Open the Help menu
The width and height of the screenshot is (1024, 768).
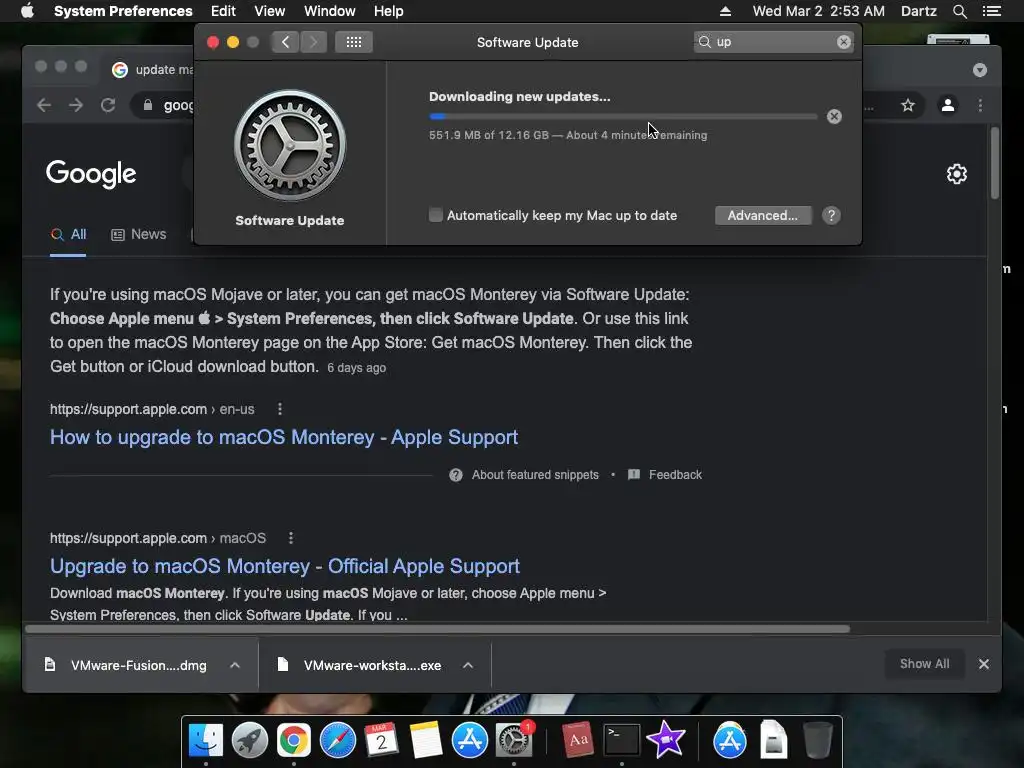point(389,11)
